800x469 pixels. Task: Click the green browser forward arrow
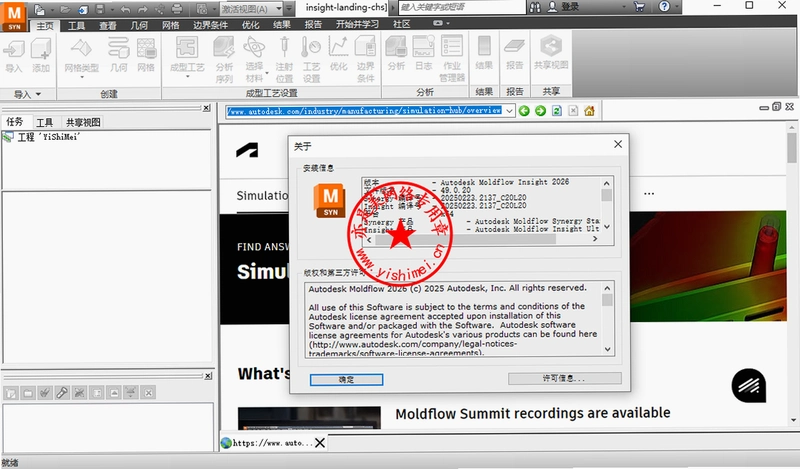pos(540,111)
